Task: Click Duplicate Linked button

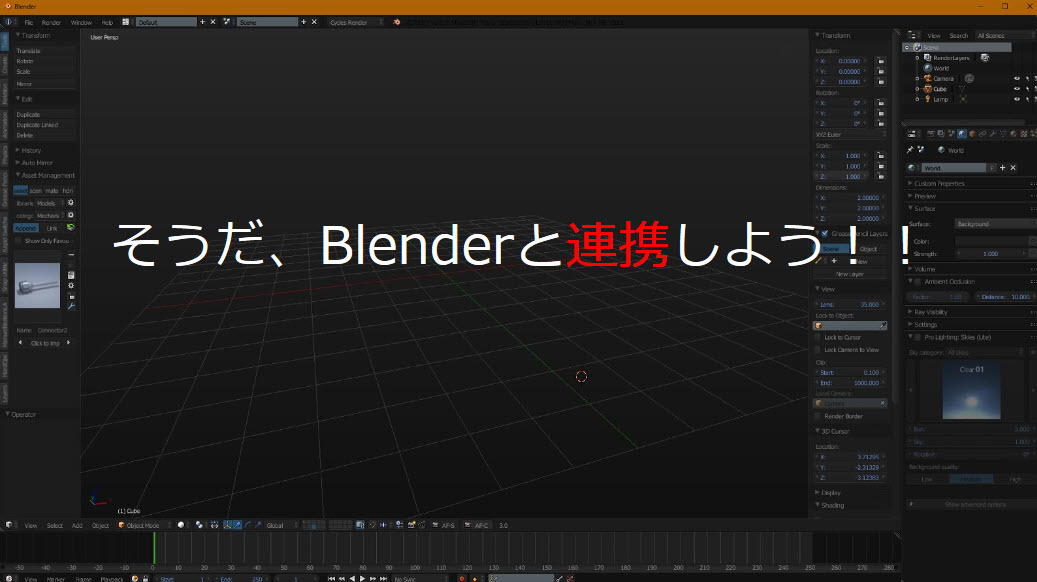Action: coord(44,125)
